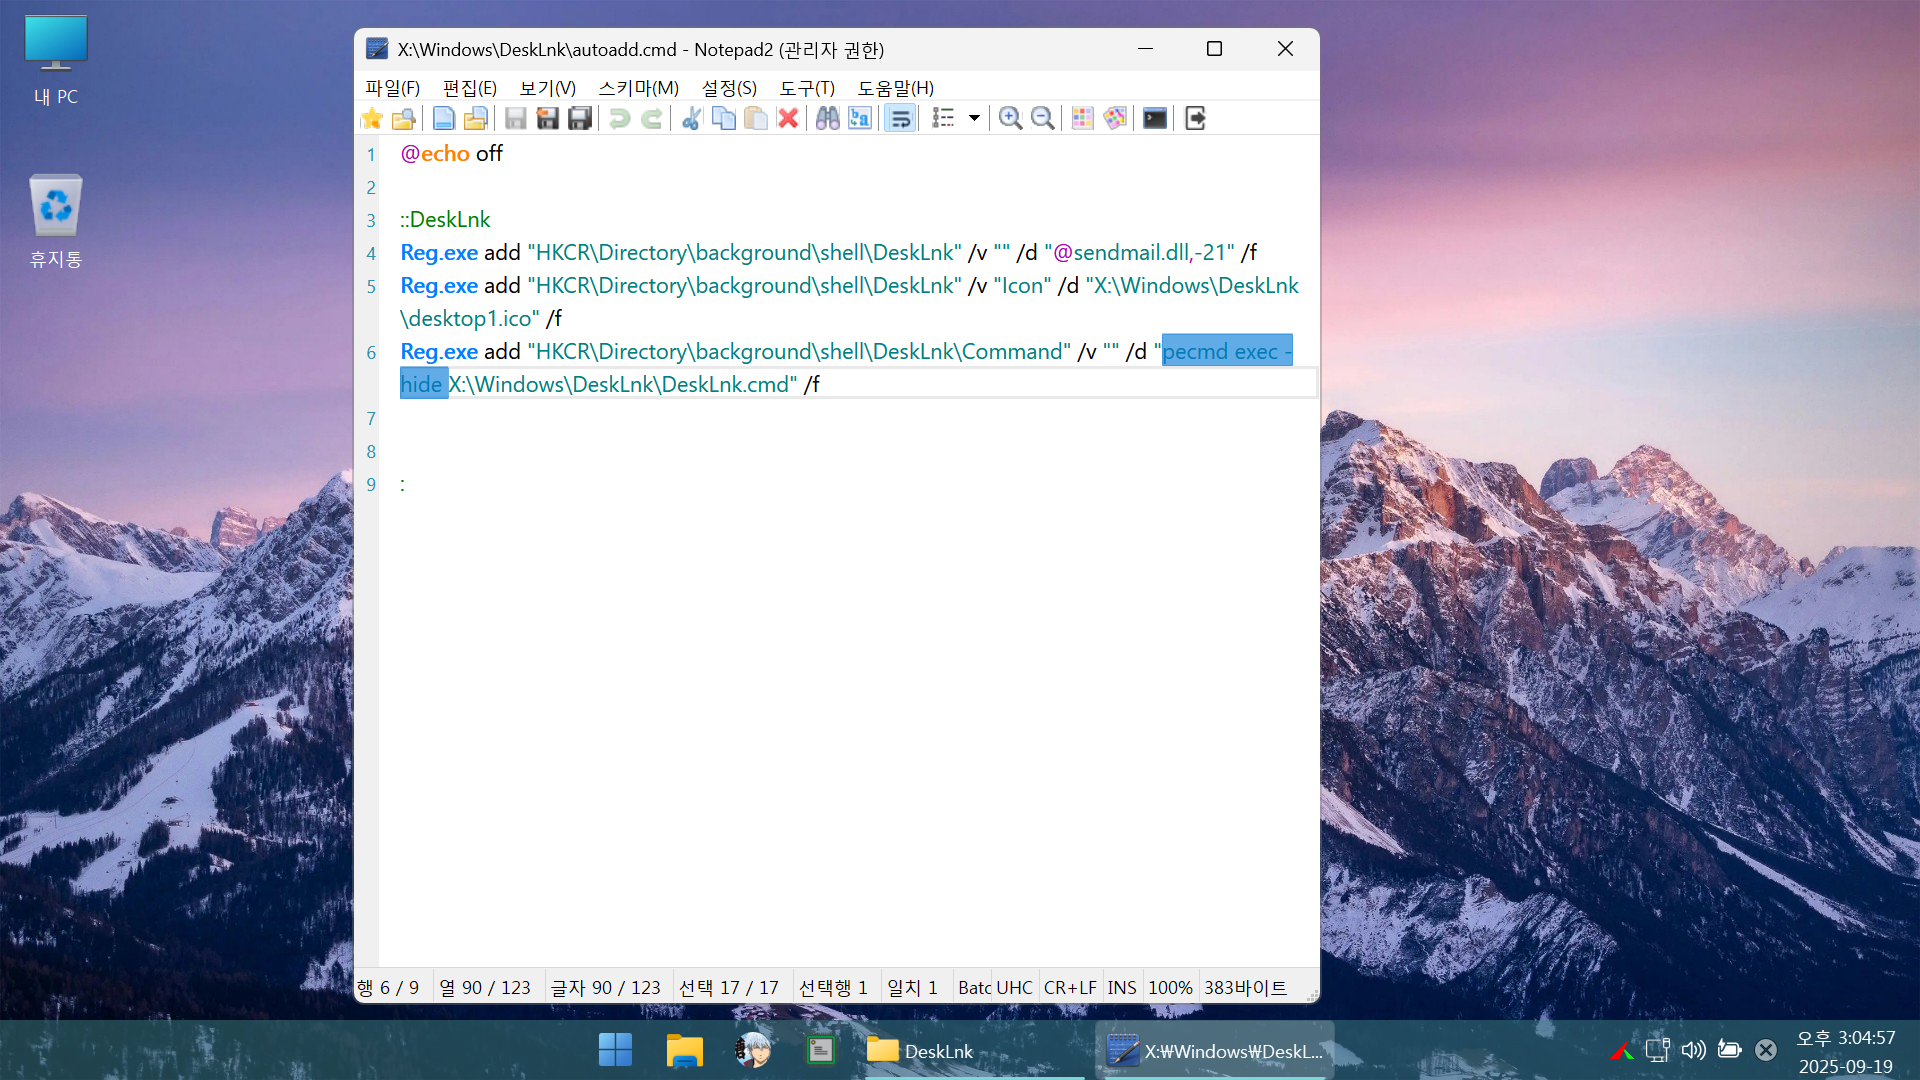This screenshot has height=1080, width=1920.
Task: Click the Favorites star icon
Action: tap(372, 118)
